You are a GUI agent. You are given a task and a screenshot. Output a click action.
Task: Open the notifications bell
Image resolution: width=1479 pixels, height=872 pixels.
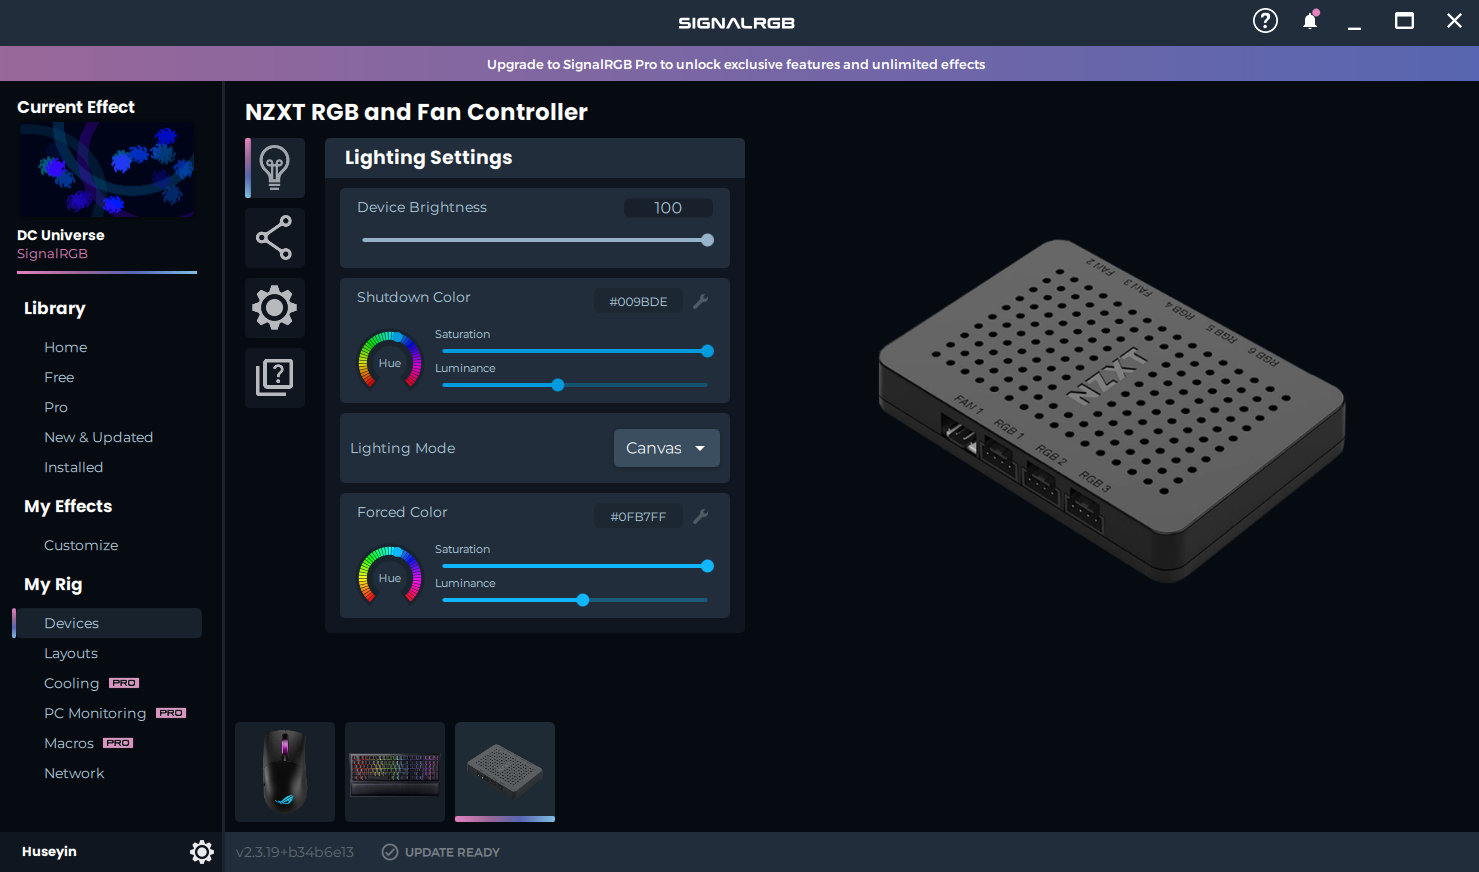[x=1310, y=21]
